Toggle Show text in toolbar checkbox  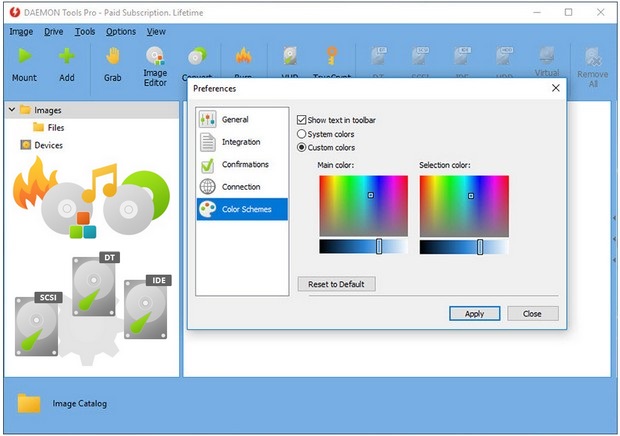tap(301, 120)
